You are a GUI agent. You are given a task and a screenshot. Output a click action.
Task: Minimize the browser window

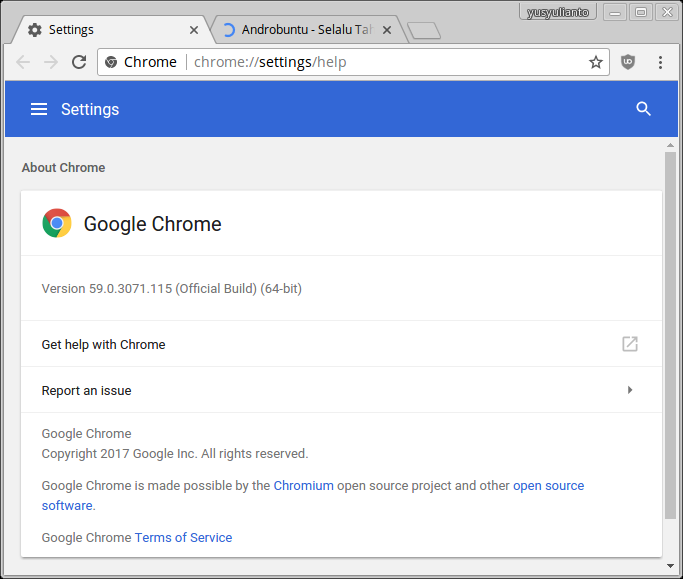click(x=615, y=12)
